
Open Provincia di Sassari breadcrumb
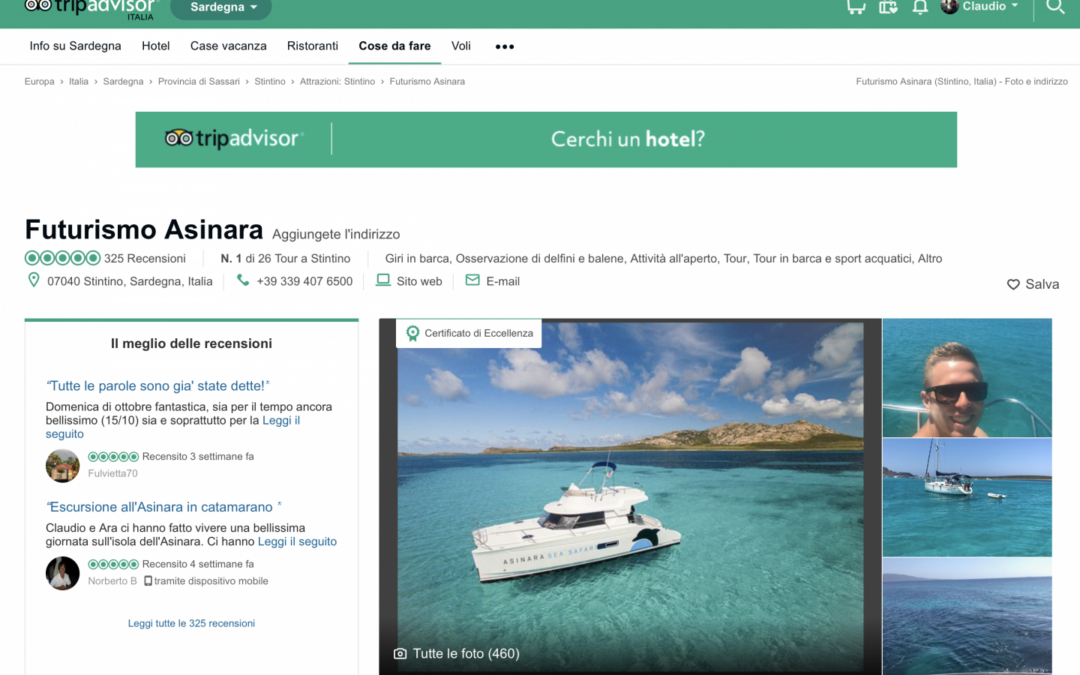pos(199,81)
